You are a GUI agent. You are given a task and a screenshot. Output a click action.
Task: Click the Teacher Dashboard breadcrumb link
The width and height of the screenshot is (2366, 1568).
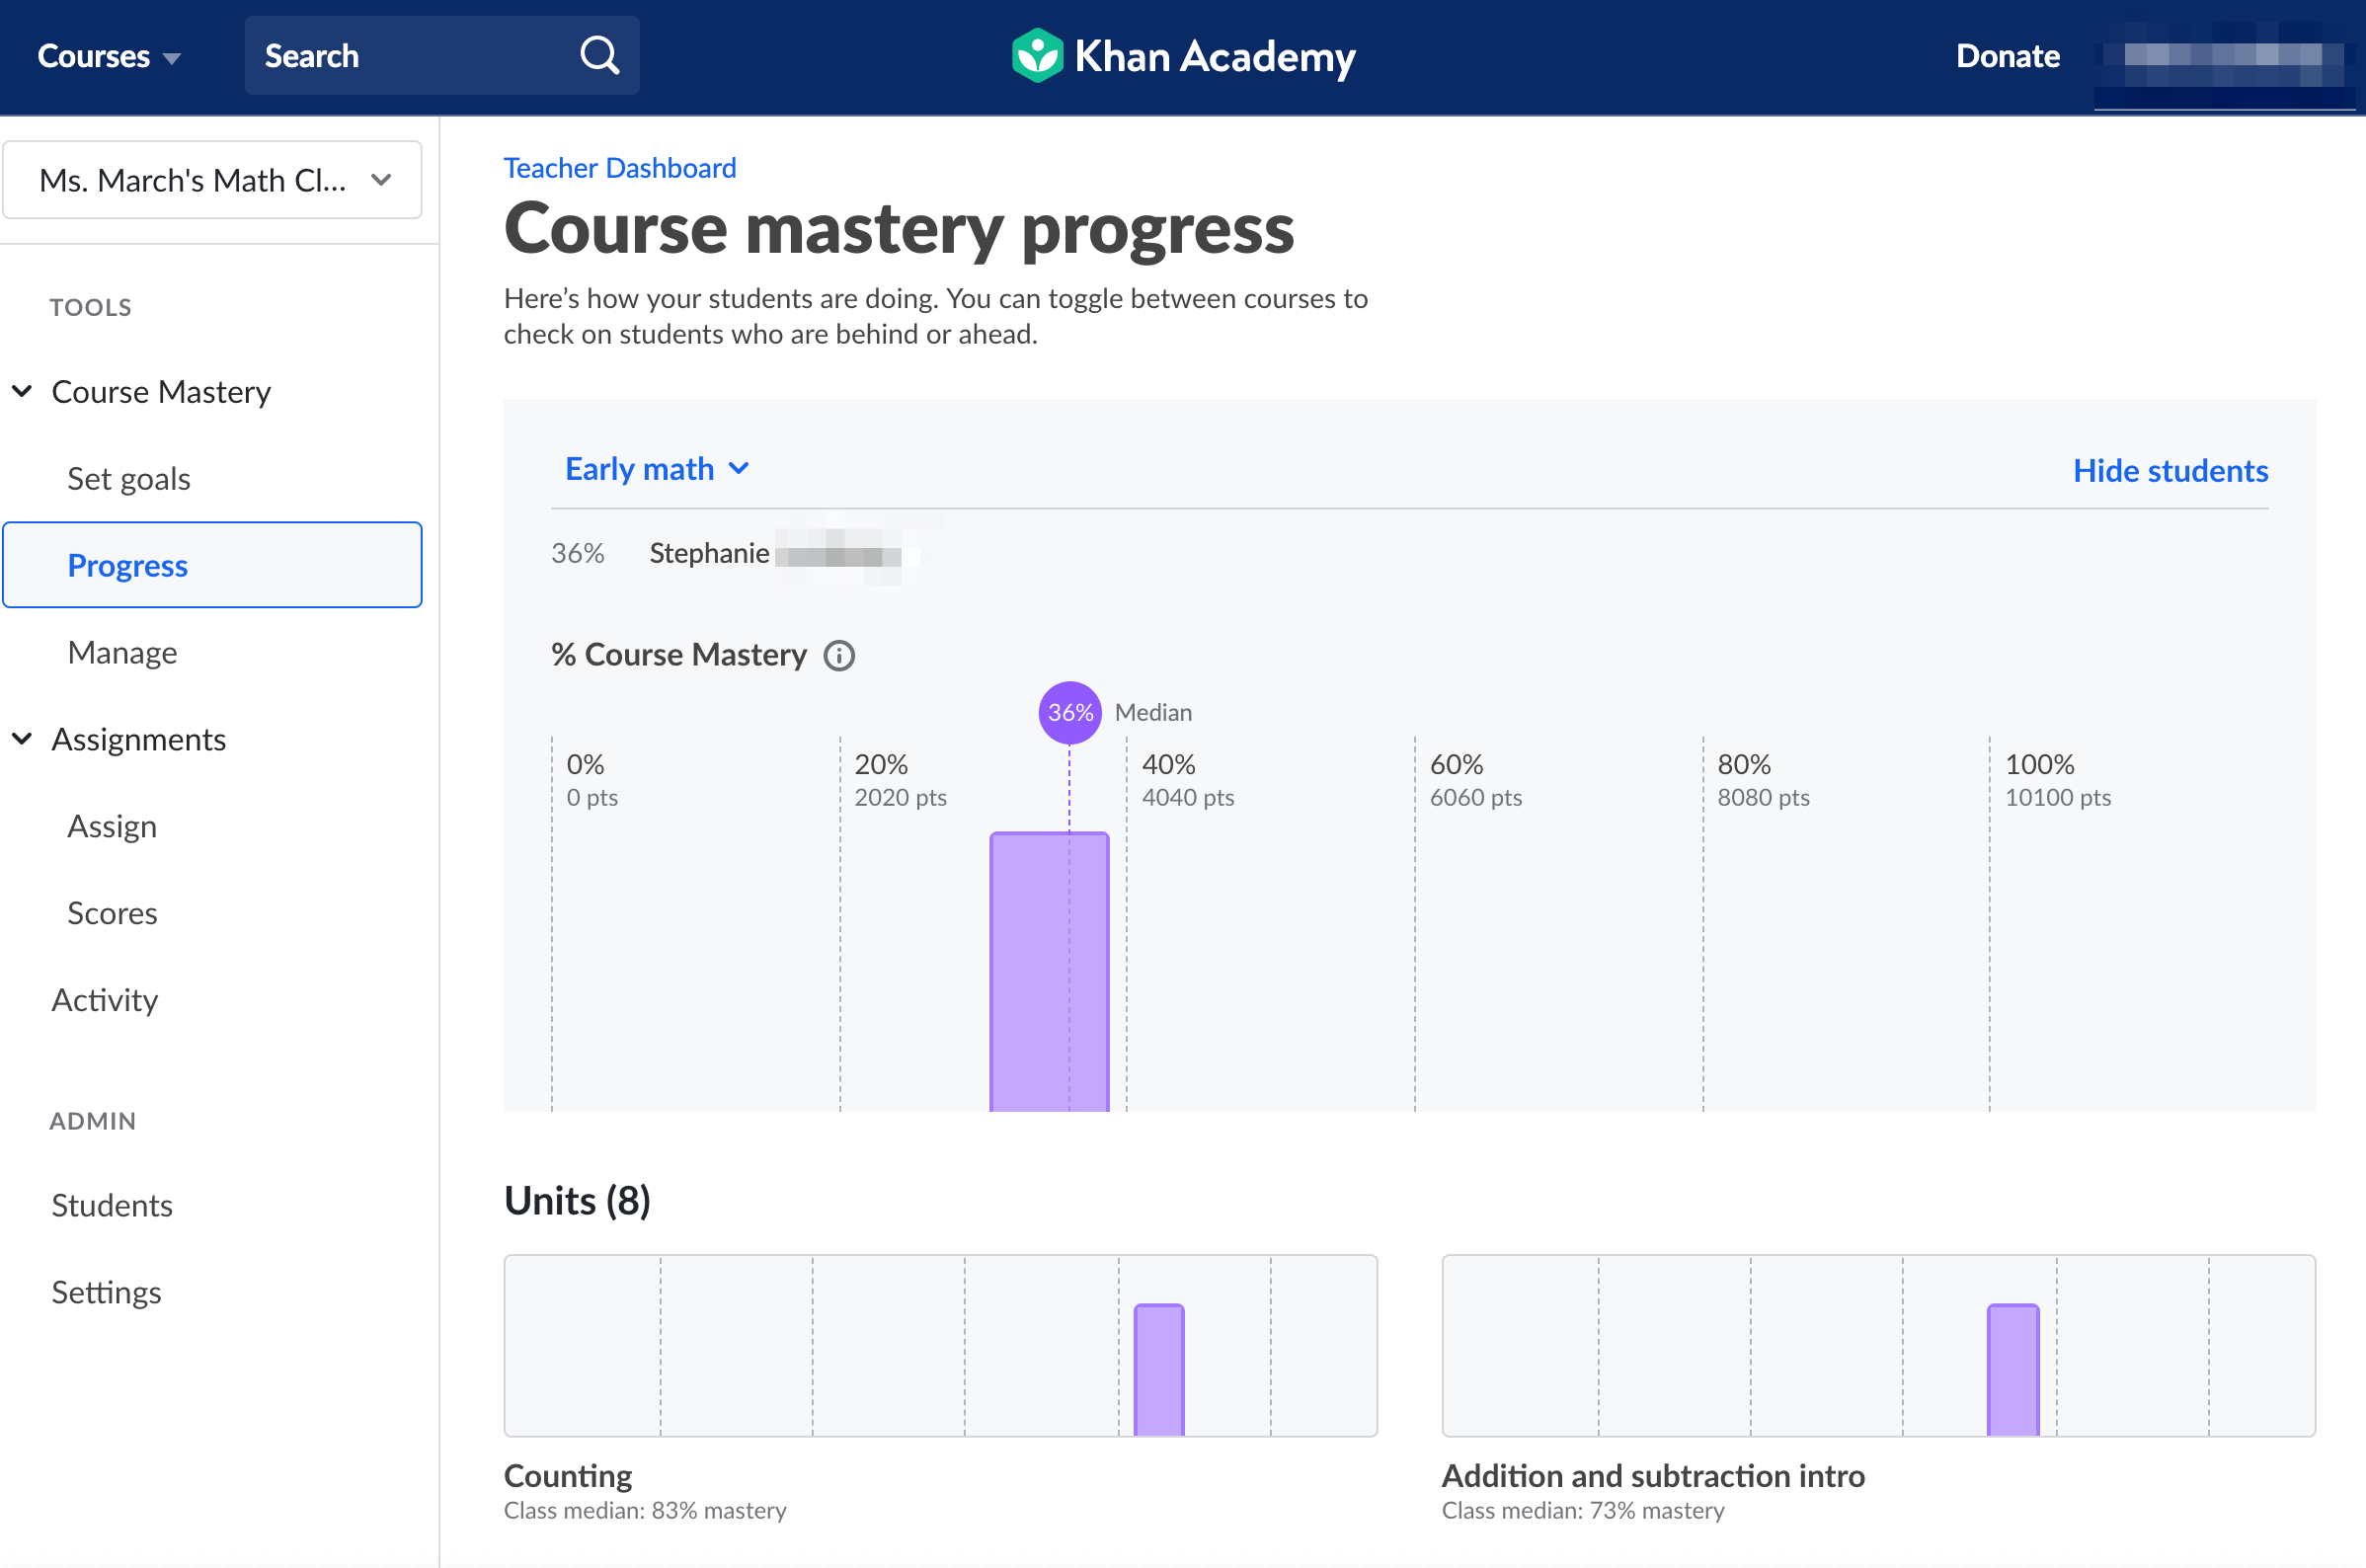619,168
